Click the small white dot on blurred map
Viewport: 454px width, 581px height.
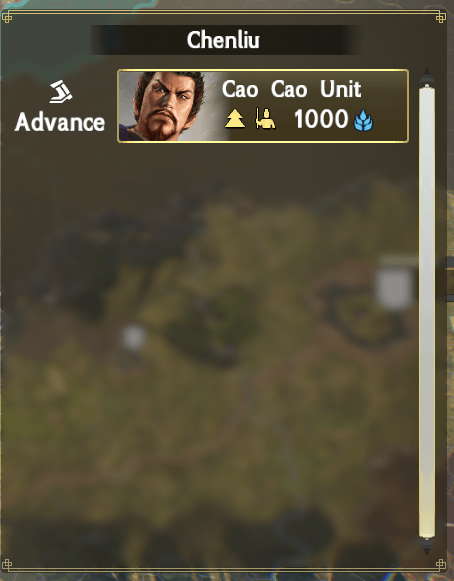pyautogui.click(x=133, y=337)
